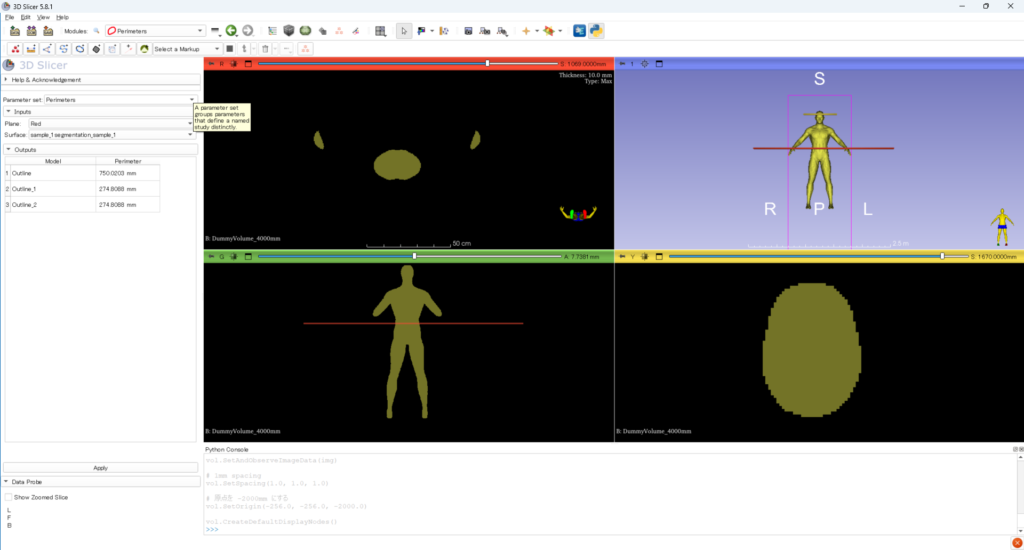1024x550 pixels.
Task: Center the 3D view
Action: 645,63
